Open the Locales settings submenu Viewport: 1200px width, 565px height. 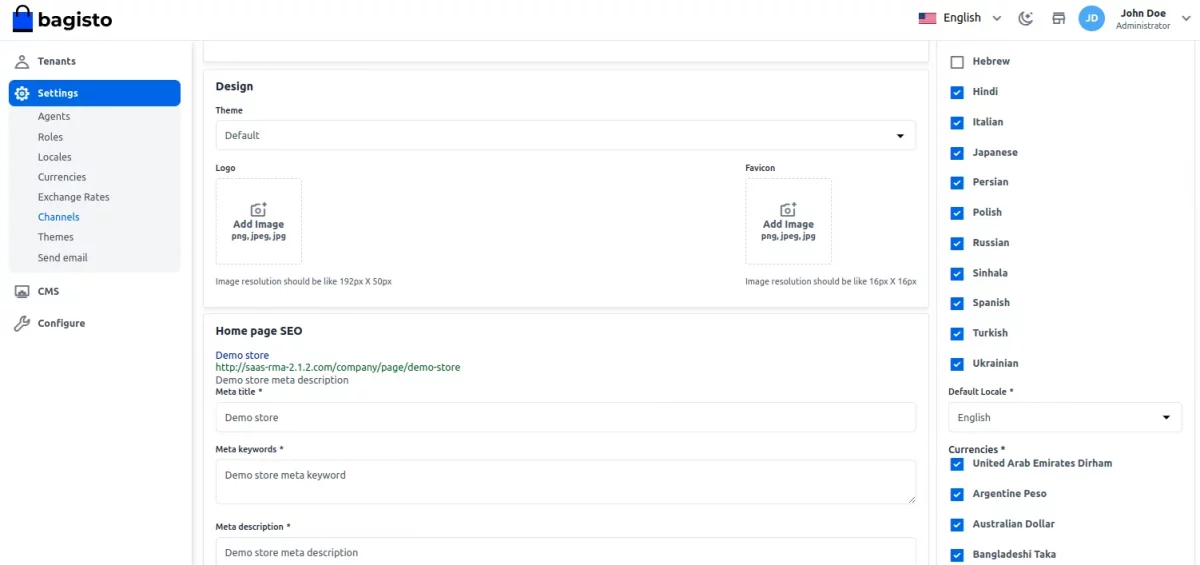pos(55,157)
